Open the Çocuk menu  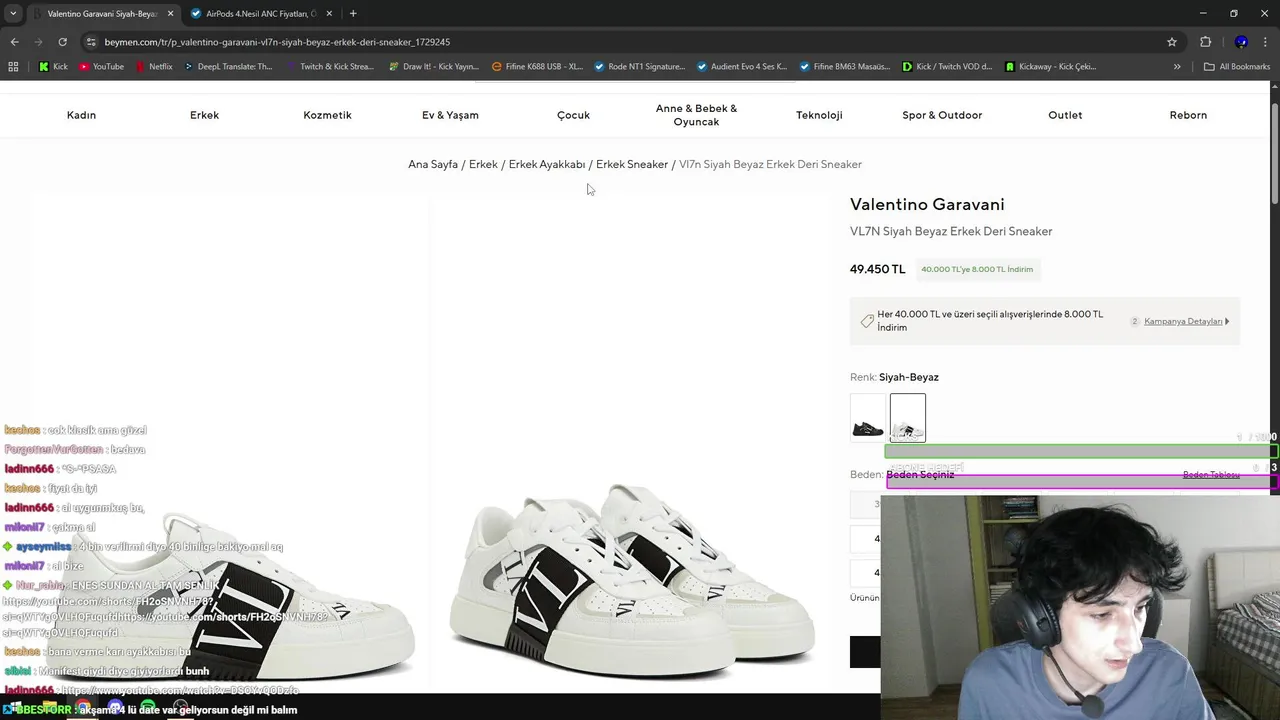[x=573, y=115]
